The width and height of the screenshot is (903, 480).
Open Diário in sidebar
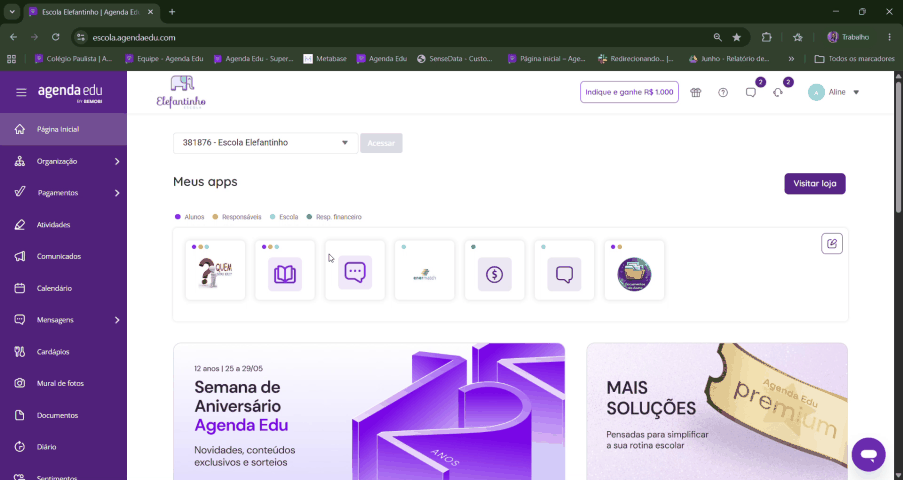63,447
